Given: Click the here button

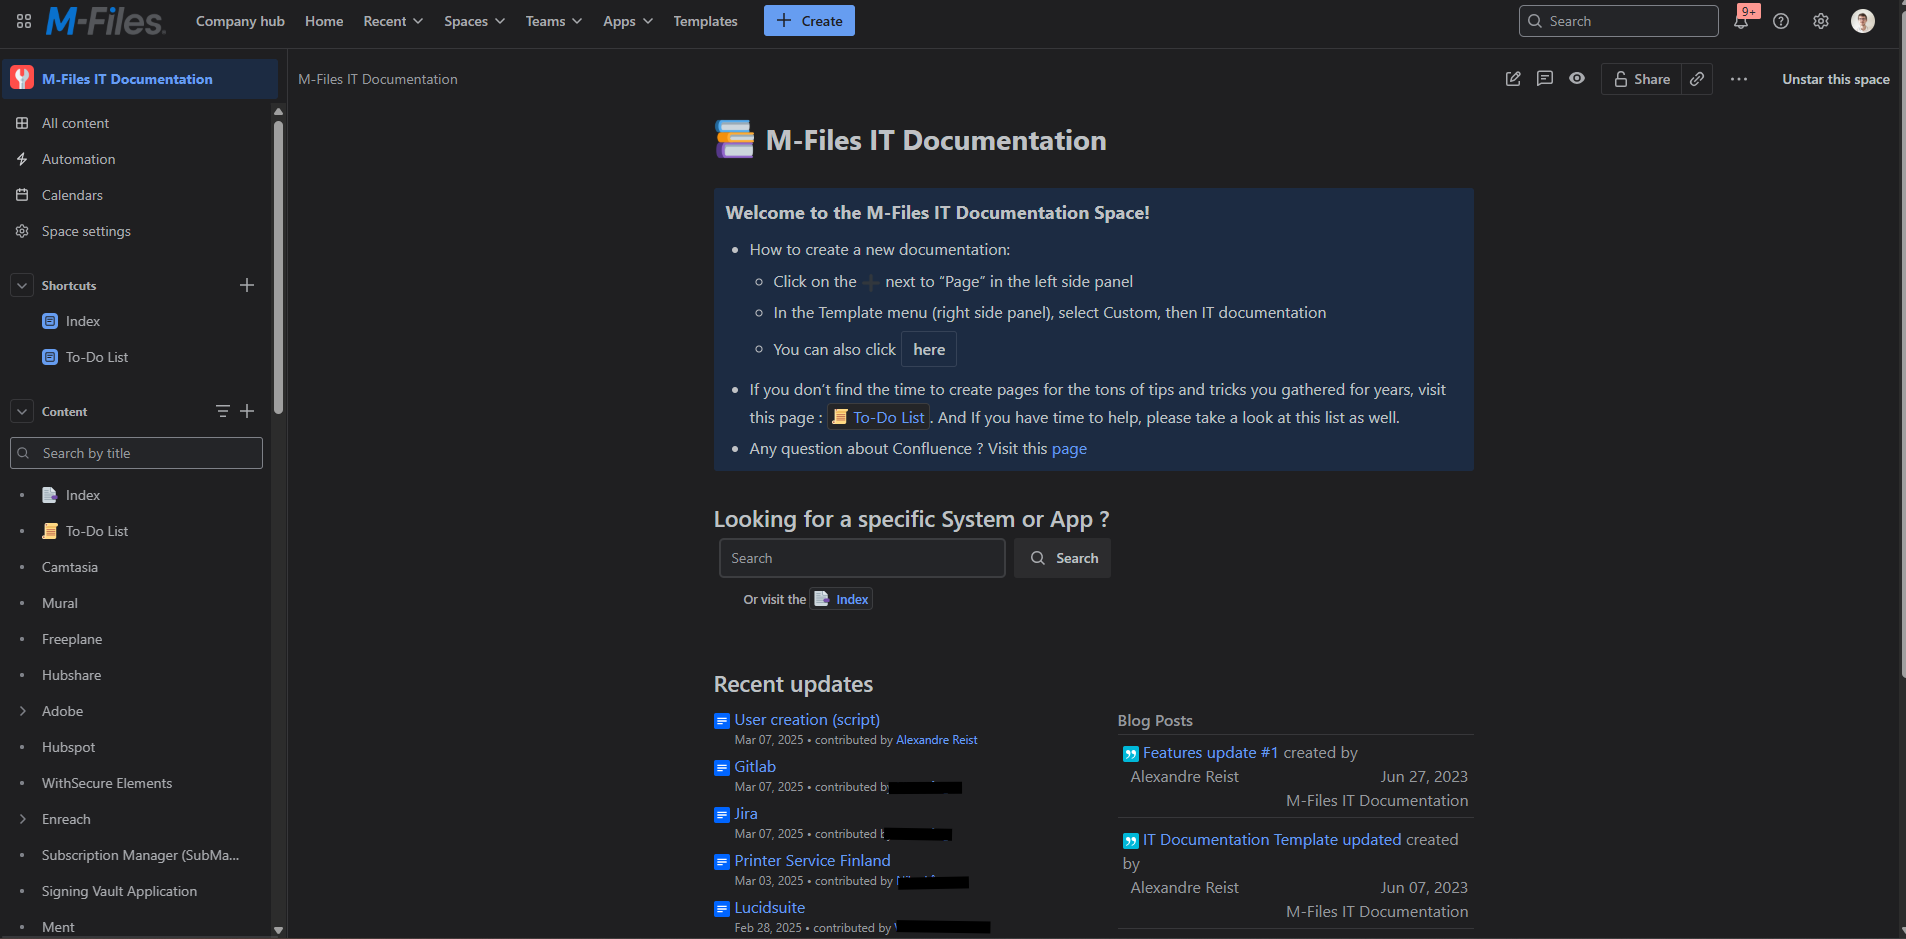Looking at the screenshot, I should 929,349.
